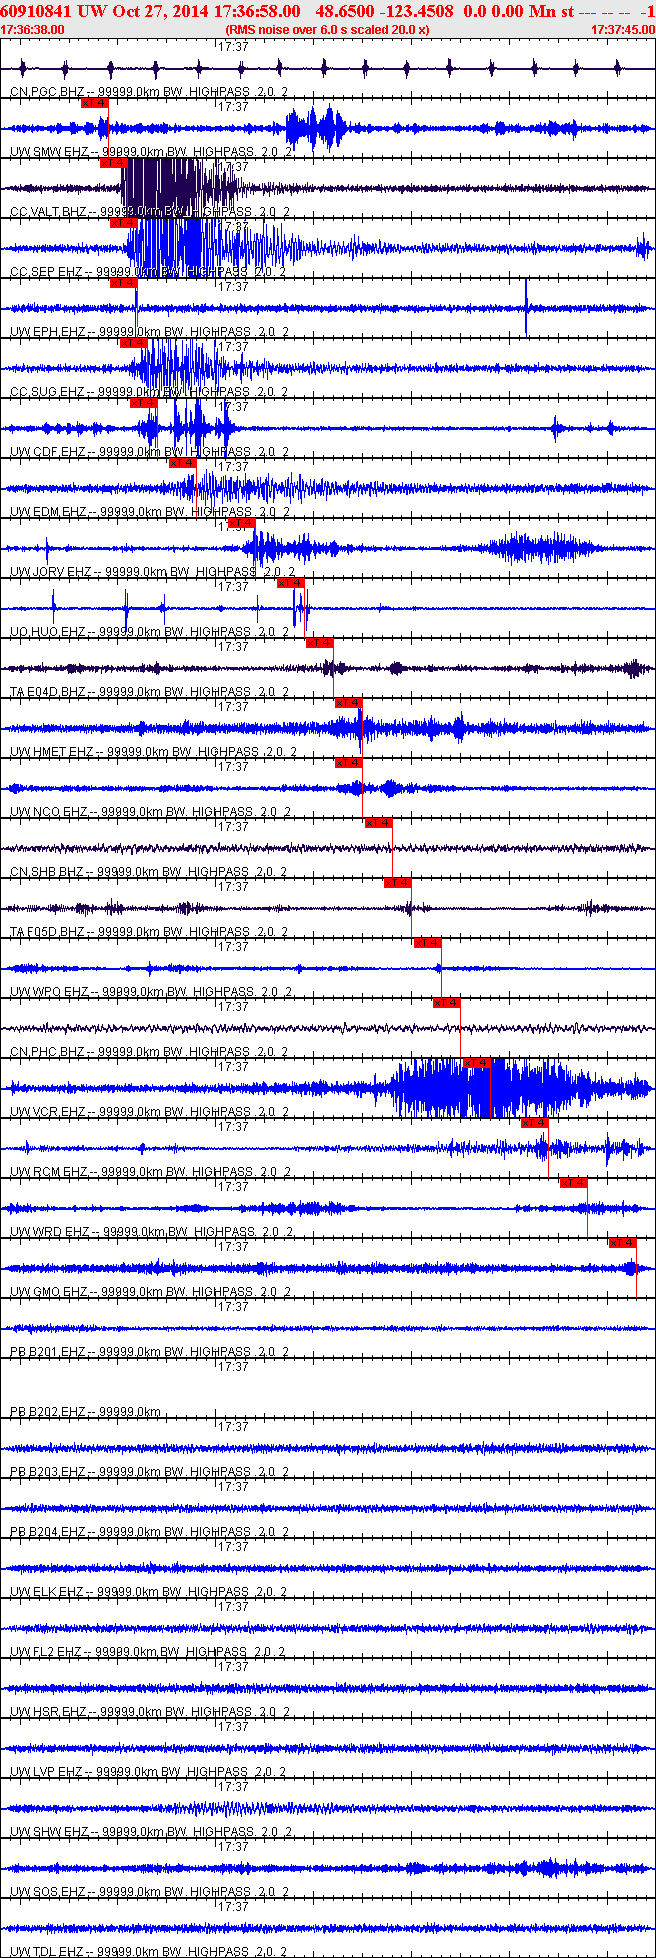Image resolution: width=656 pixels, height=1958 pixels.
Task: Select the CN.SHB.BHZ station label
Action: tap(47, 872)
